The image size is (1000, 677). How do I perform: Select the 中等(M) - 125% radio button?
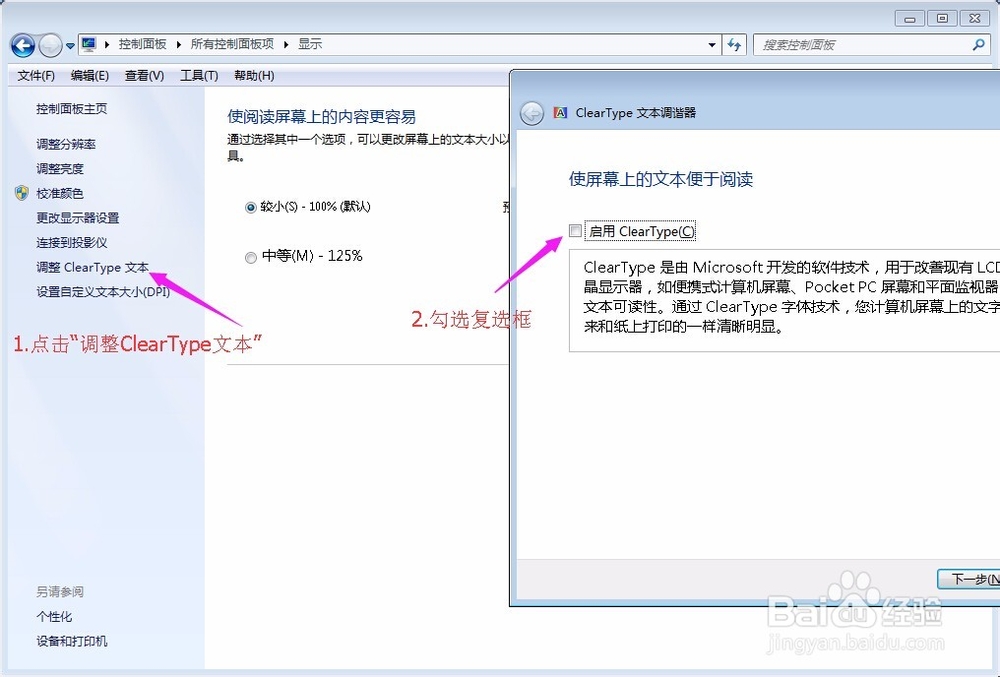point(250,257)
